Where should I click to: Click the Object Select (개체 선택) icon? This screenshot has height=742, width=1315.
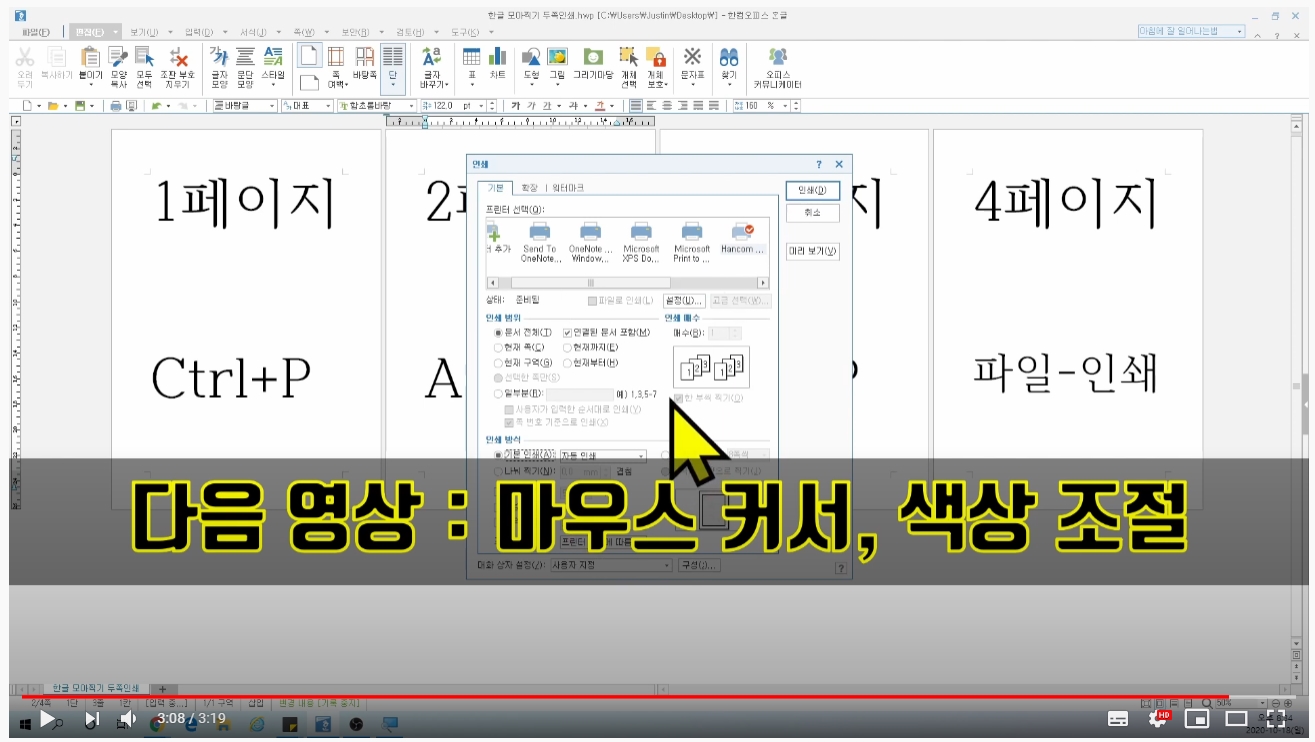coord(629,57)
